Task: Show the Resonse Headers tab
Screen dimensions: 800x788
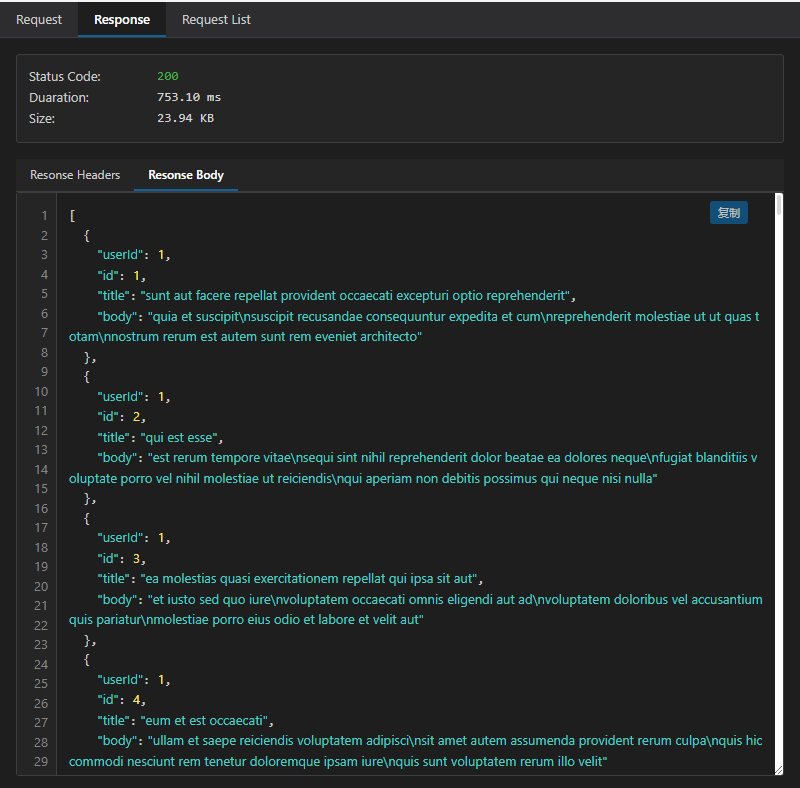Action: (75, 175)
